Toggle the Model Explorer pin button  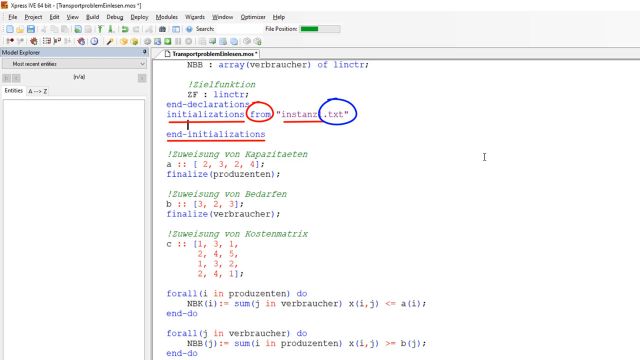click(144, 52)
